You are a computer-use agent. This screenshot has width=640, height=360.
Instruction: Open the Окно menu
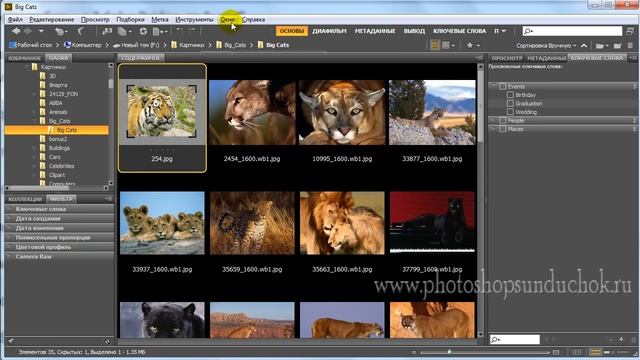(x=228, y=20)
